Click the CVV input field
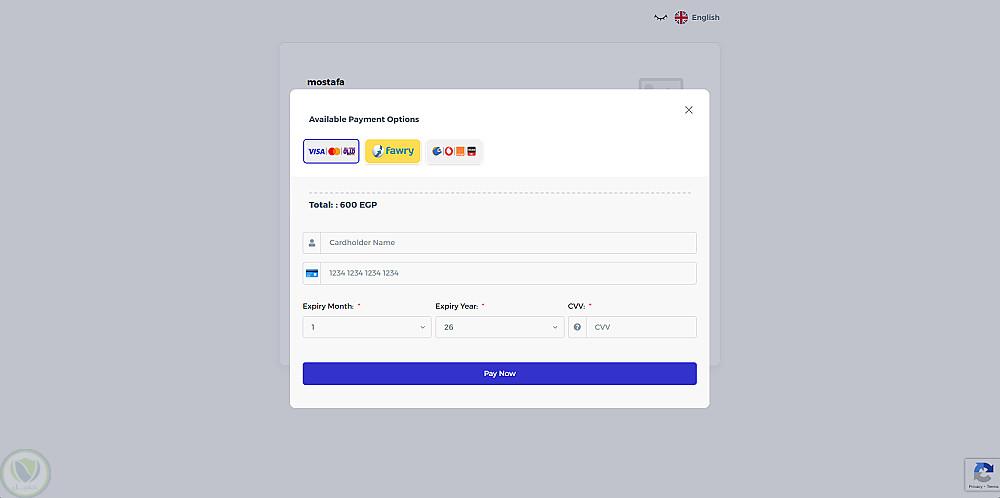This screenshot has width=1000, height=498. click(x=641, y=327)
